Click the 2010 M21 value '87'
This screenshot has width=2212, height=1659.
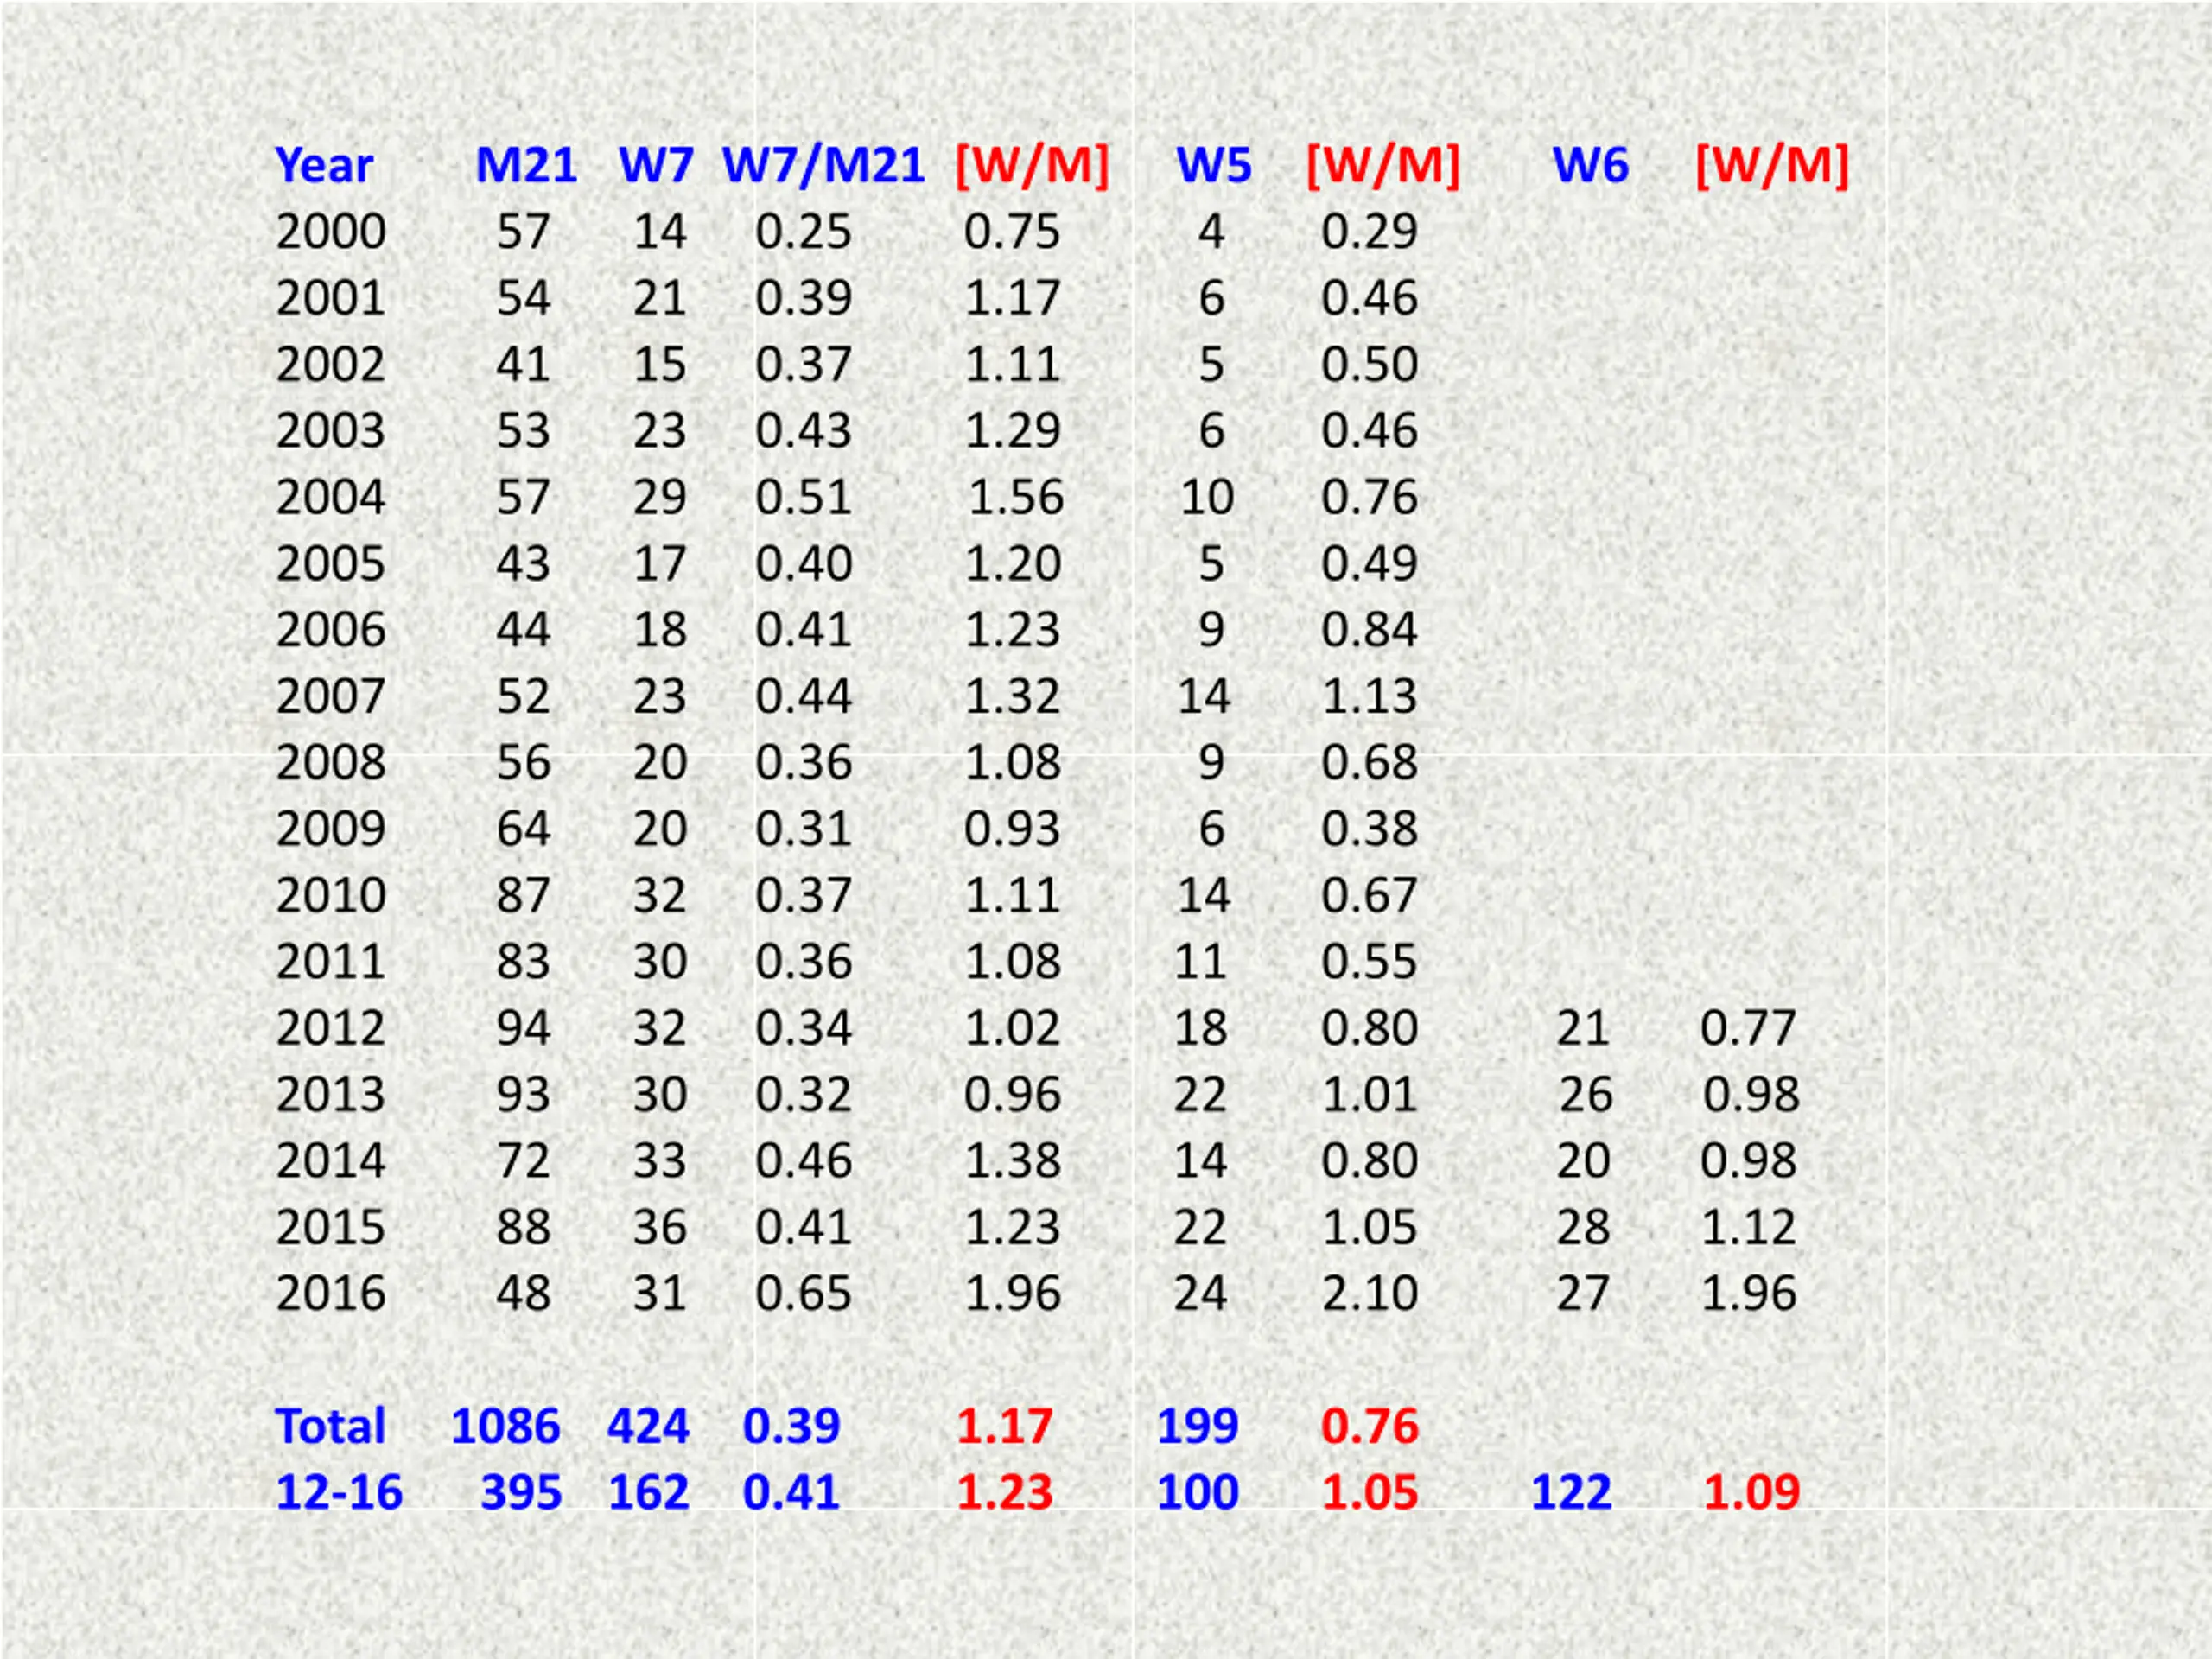(523, 895)
